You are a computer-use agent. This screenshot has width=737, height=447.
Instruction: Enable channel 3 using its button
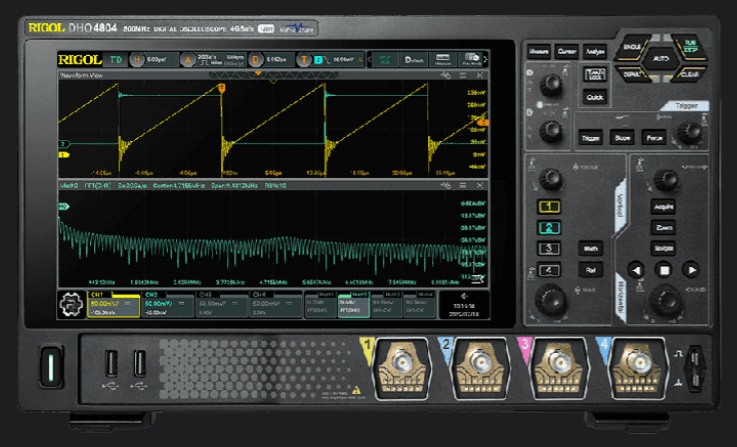(x=549, y=249)
